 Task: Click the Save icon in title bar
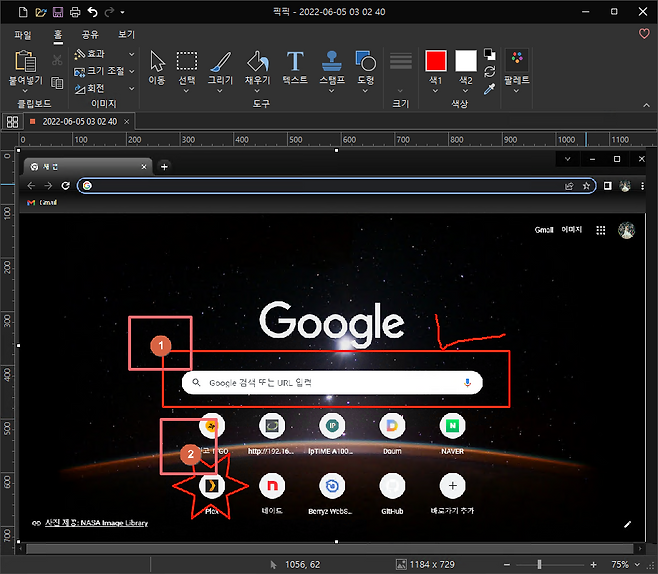[x=58, y=12]
